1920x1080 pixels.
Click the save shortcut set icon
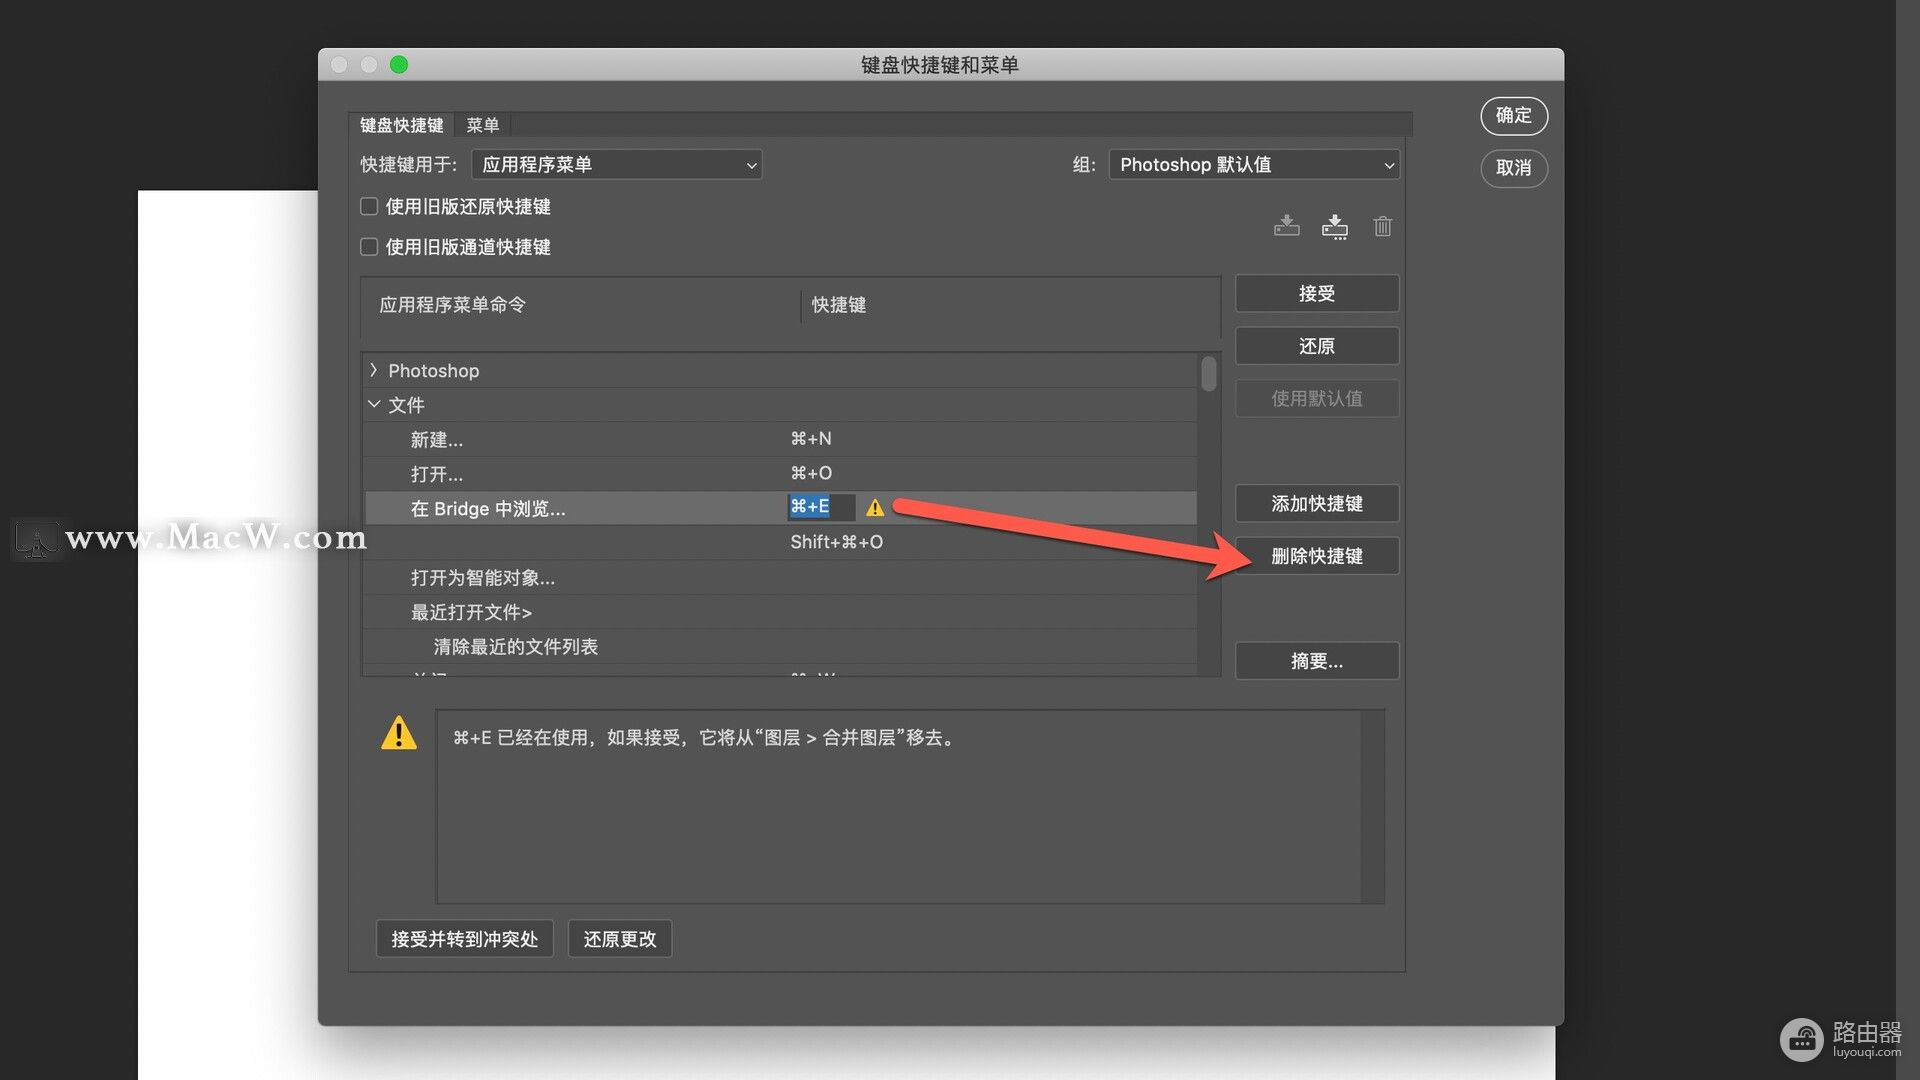click(x=1286, y=226)
